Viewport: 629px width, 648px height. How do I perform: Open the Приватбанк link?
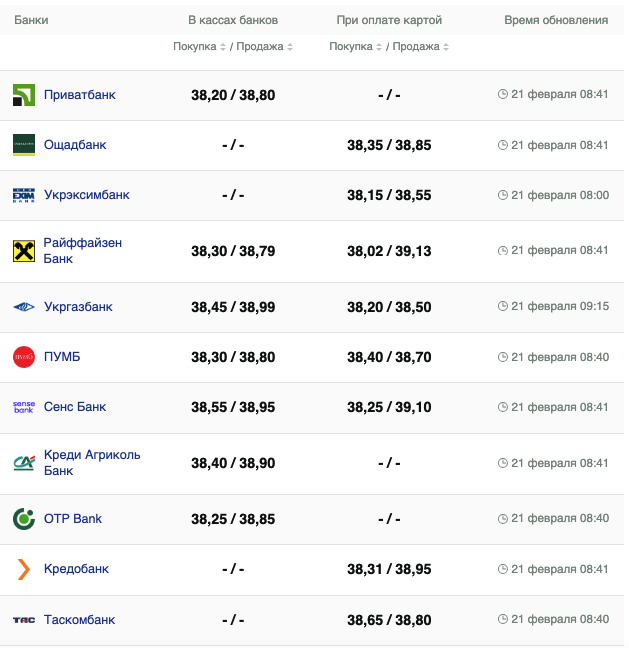click(x=80, y=95)
